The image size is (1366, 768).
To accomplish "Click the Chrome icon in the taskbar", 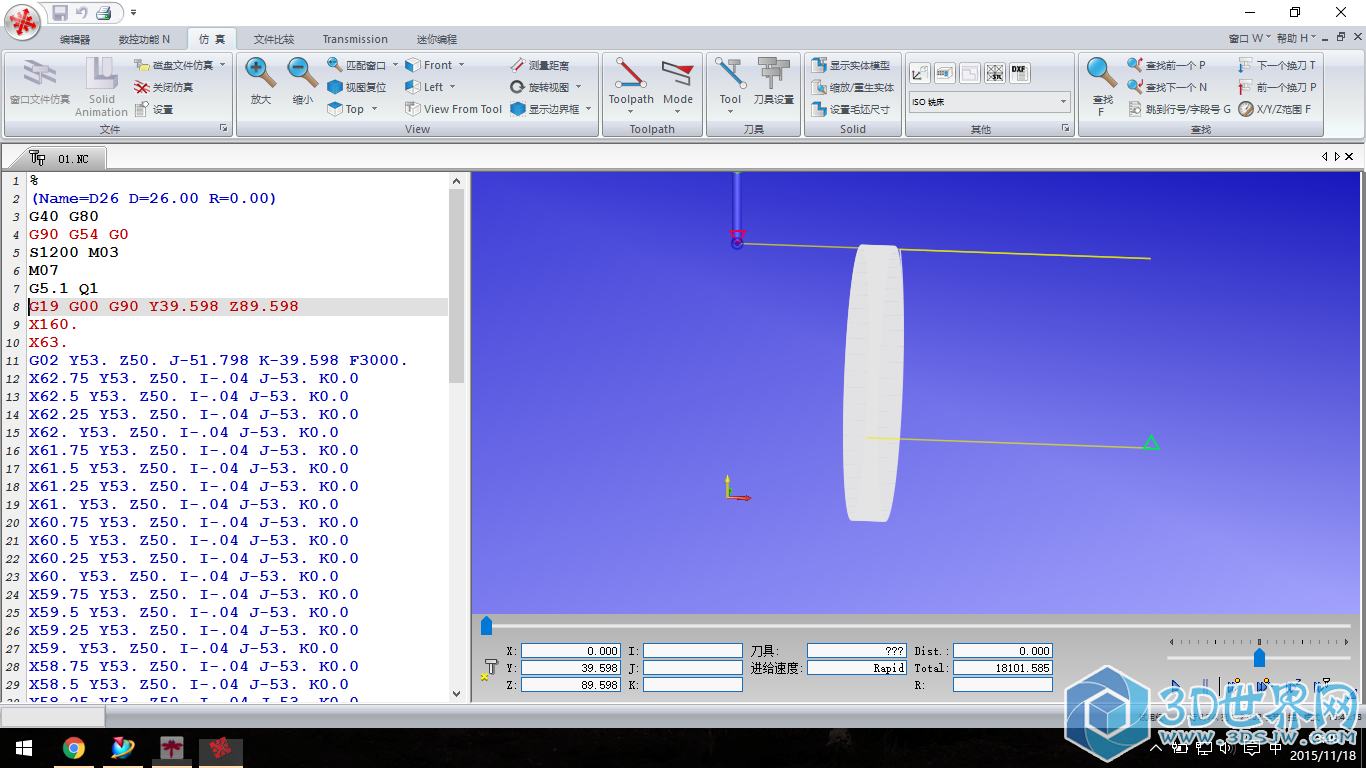I will 74,748.
